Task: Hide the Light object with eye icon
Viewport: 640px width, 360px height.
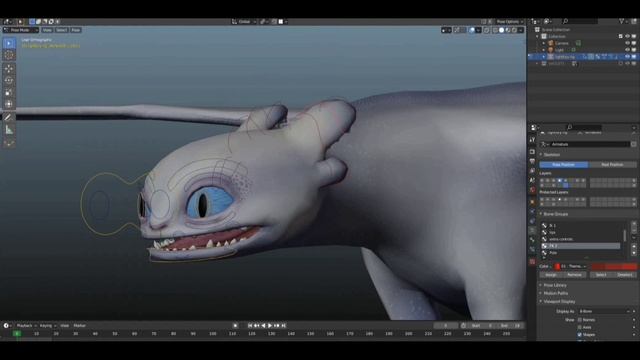Action: pos(627,50)
